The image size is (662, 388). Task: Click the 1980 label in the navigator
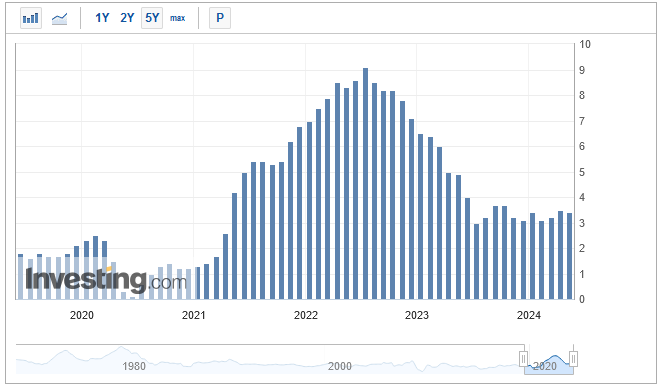134,366
